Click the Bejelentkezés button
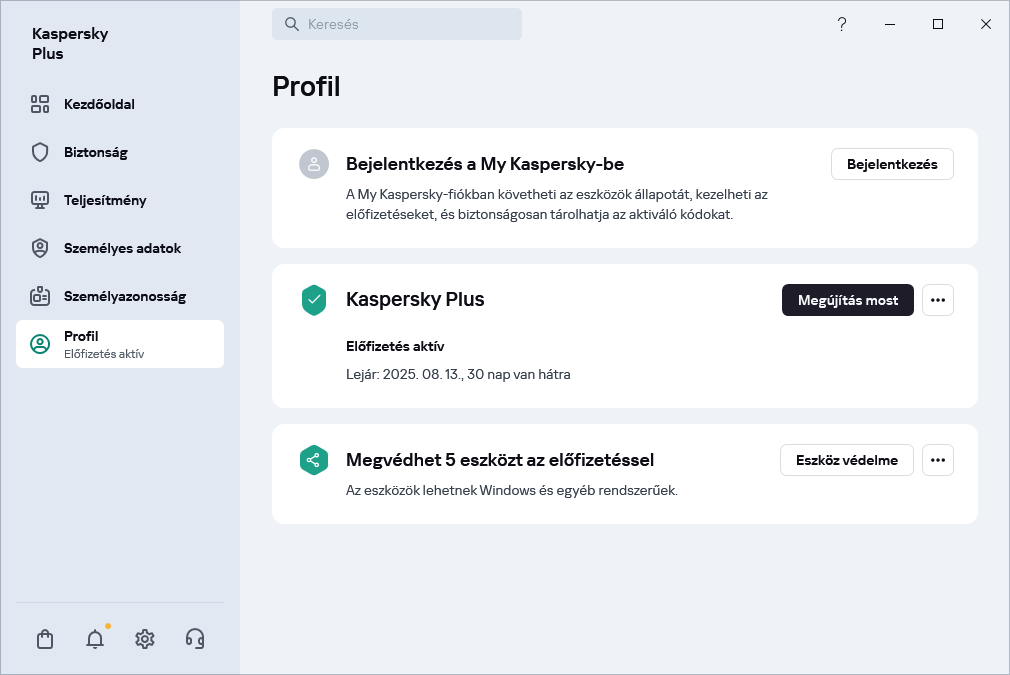Screen dimensions: 1010x675 [892, 164]
